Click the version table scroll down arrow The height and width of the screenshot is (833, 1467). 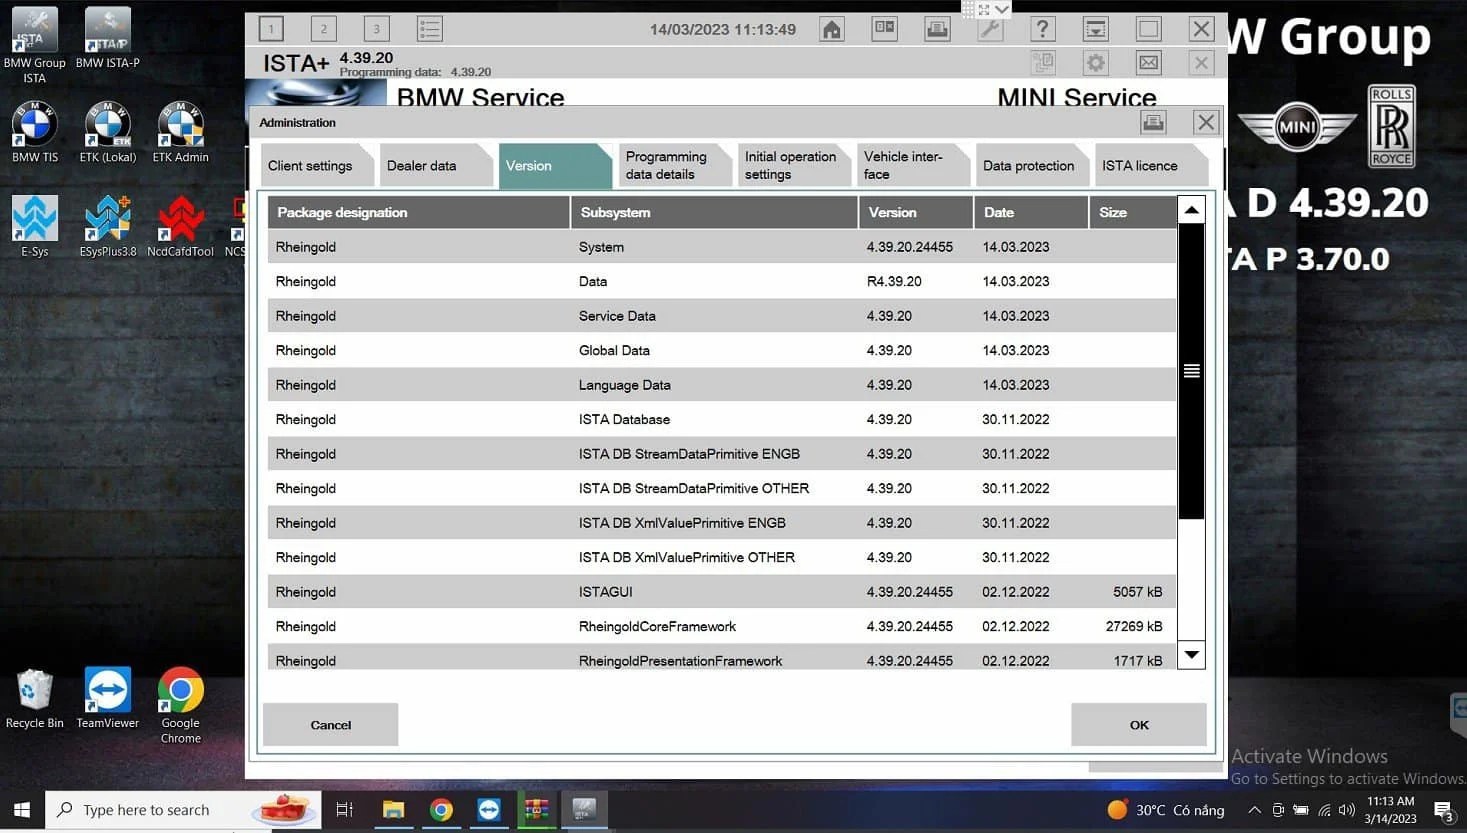[x=1191, y=655]
